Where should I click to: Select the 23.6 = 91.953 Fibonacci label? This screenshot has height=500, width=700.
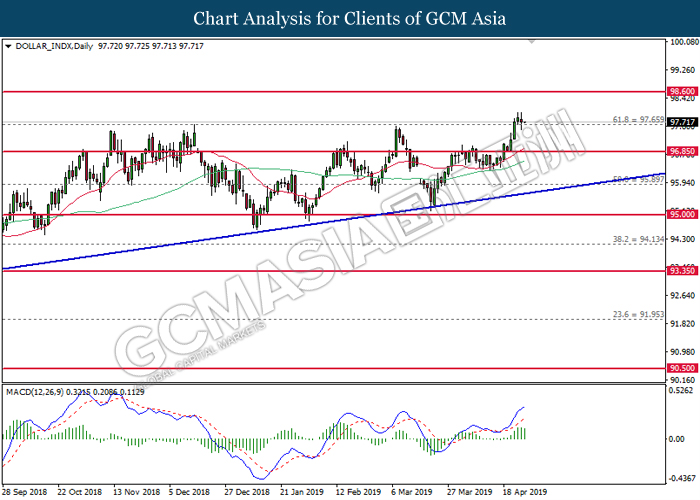click(x=637, y=315)
